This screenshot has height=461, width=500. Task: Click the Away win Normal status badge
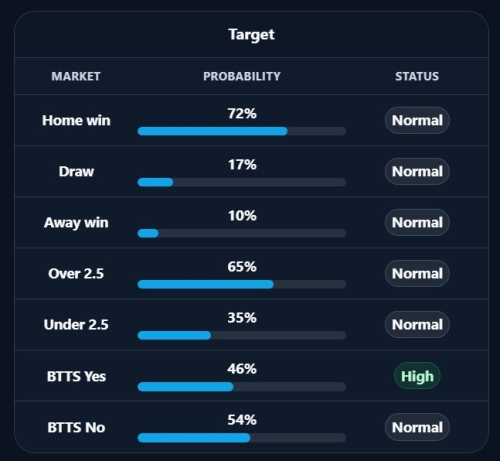click(x=417, y=222)
